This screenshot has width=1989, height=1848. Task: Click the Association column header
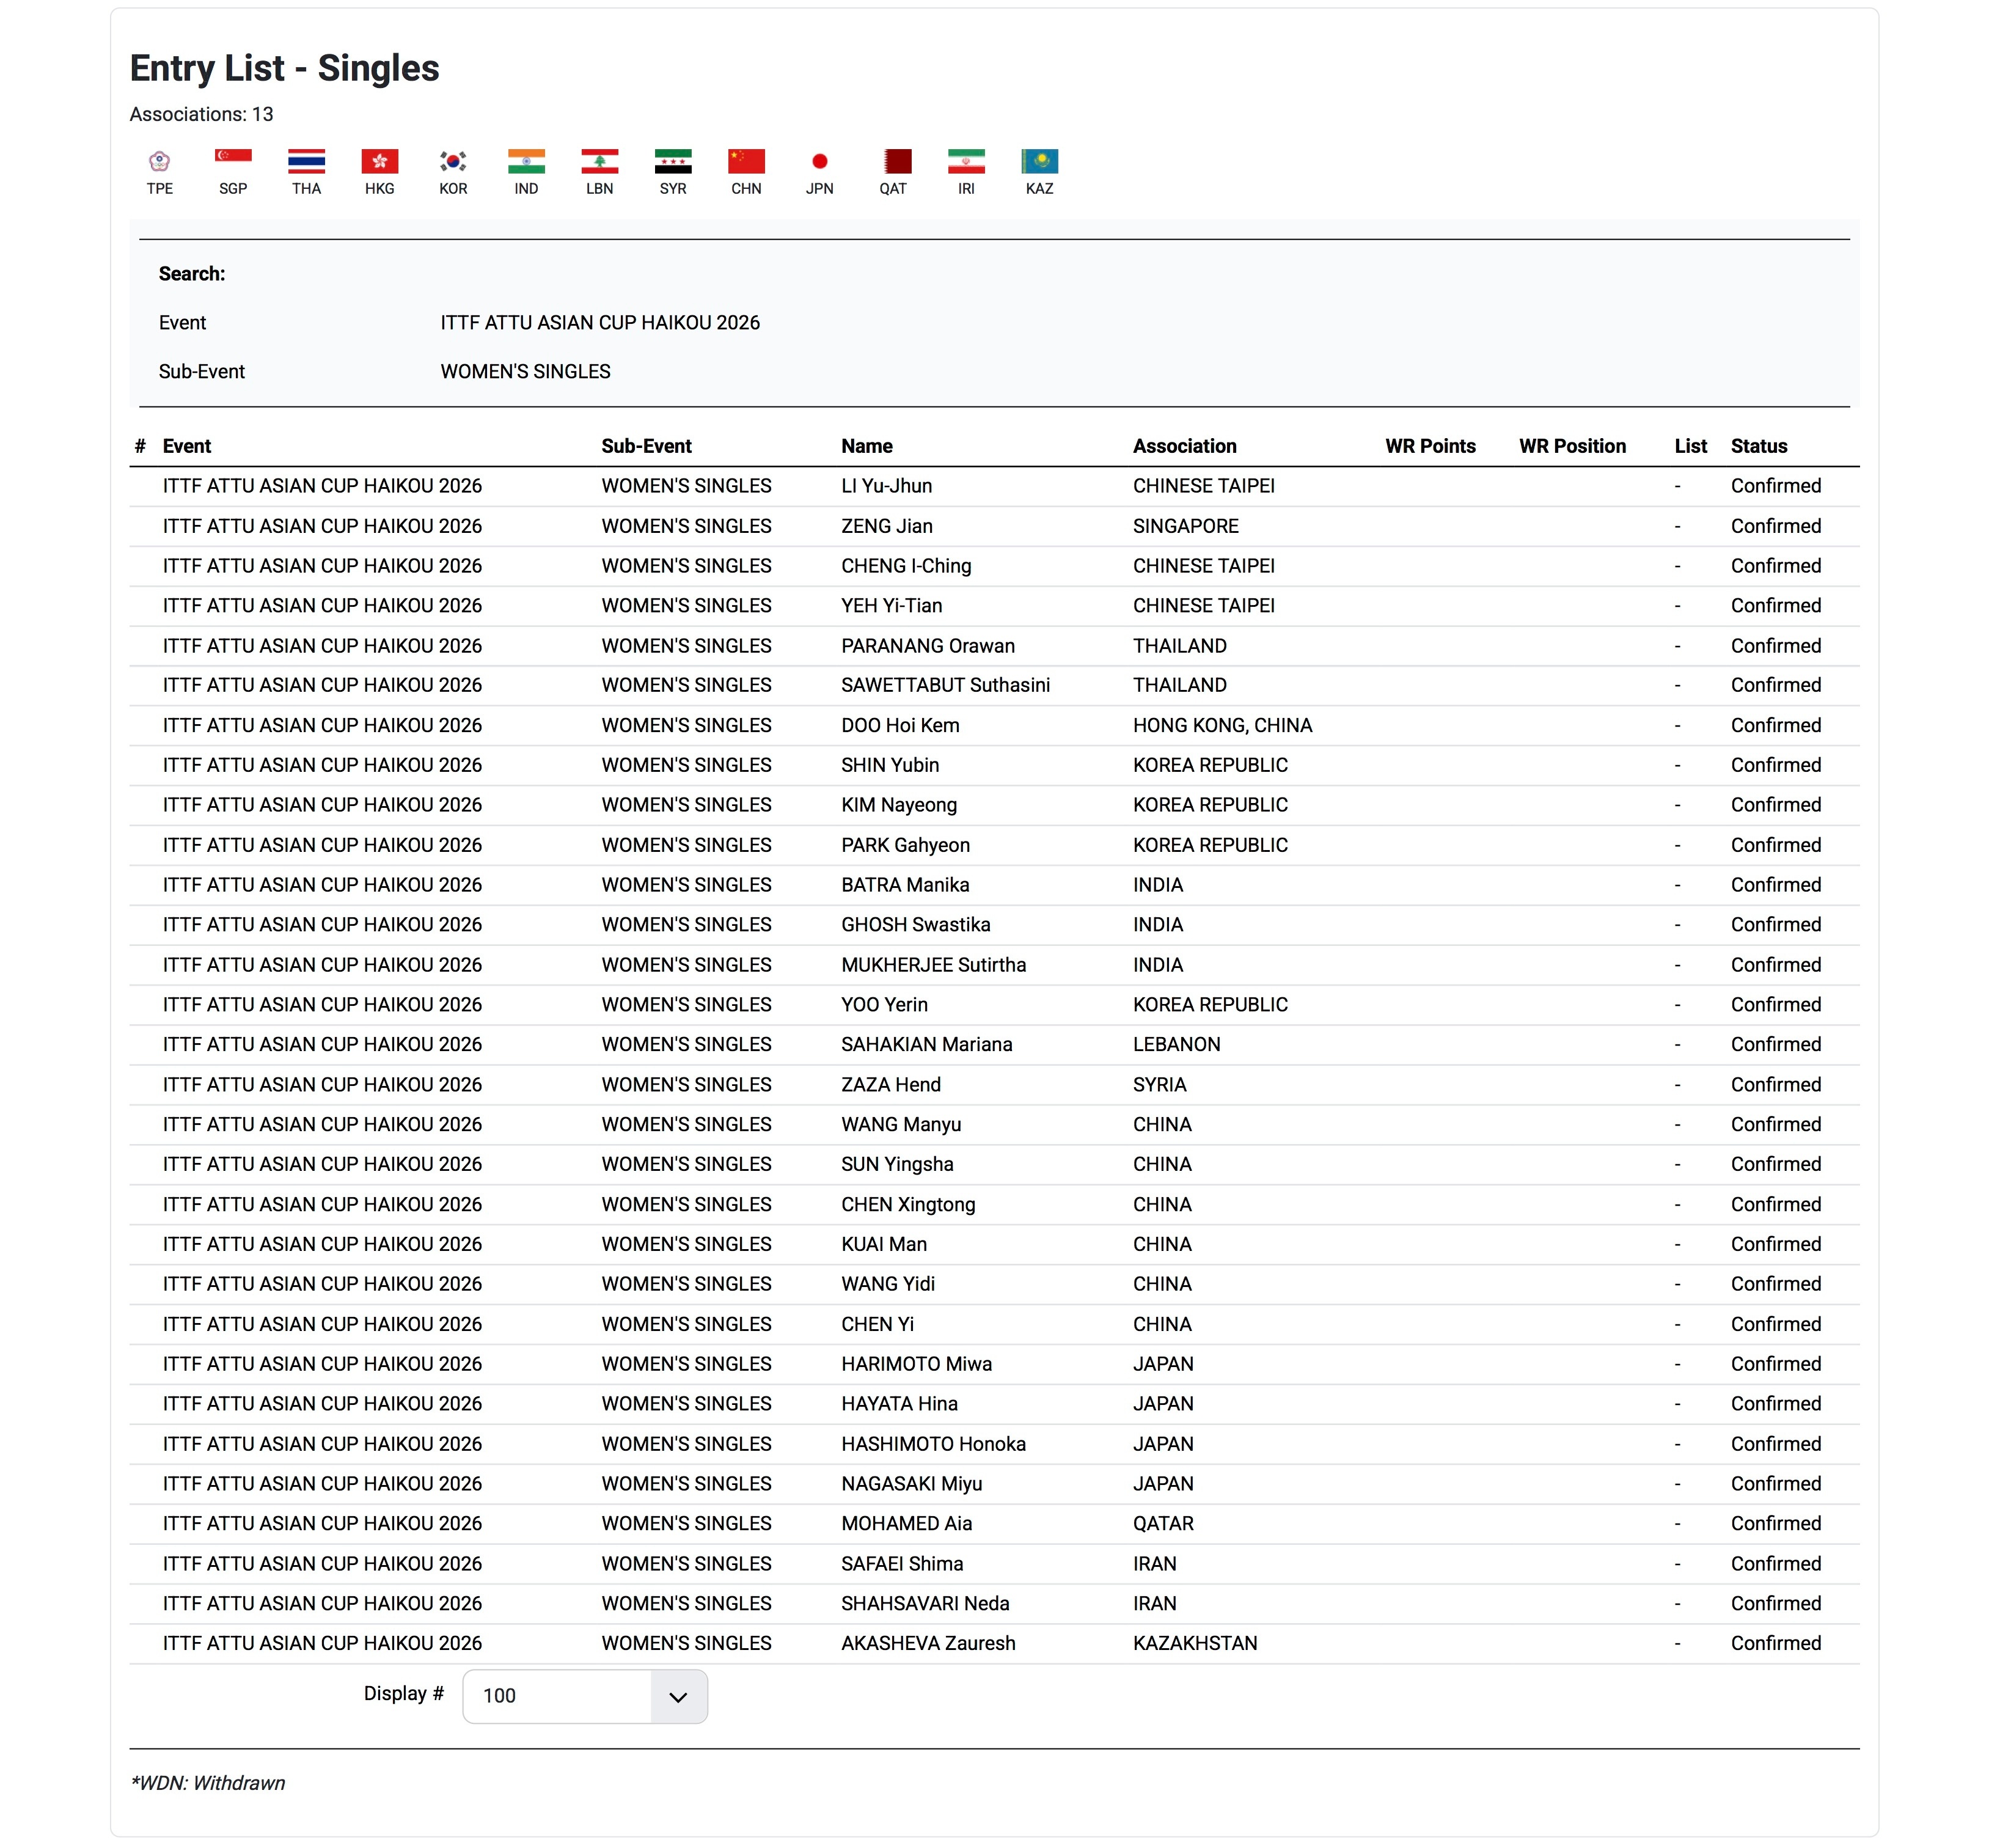point(1184,446)
